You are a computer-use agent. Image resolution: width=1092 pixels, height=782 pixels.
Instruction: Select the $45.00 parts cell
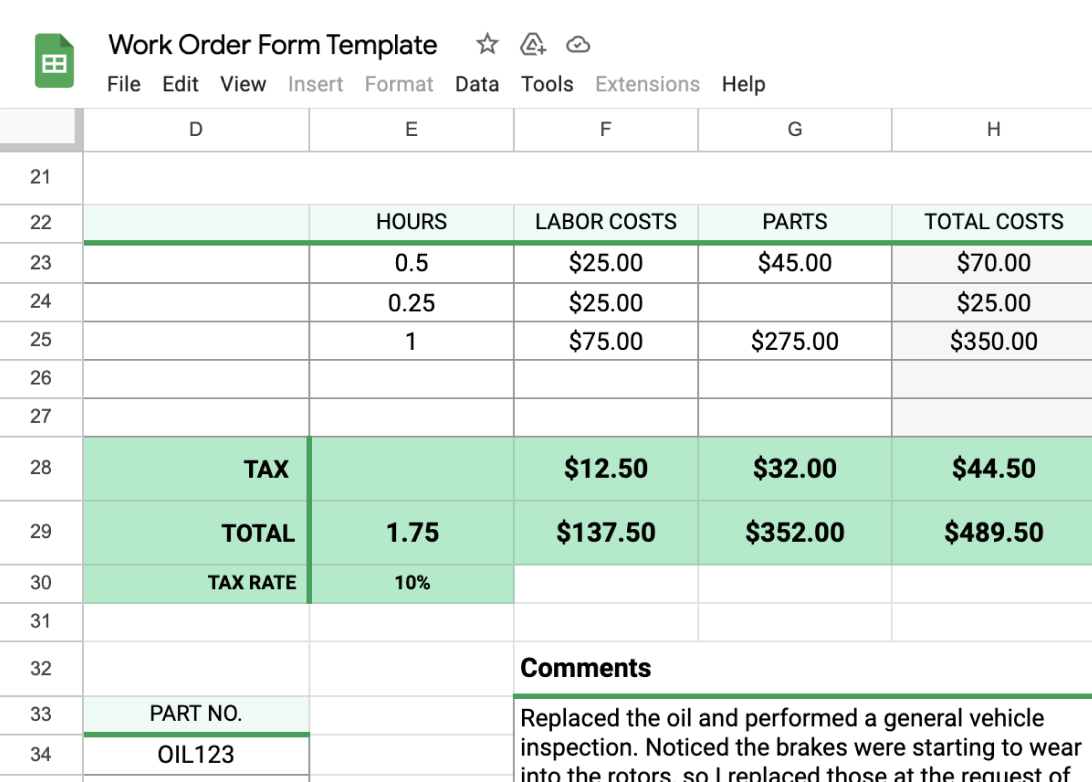[x=795, y=263]
